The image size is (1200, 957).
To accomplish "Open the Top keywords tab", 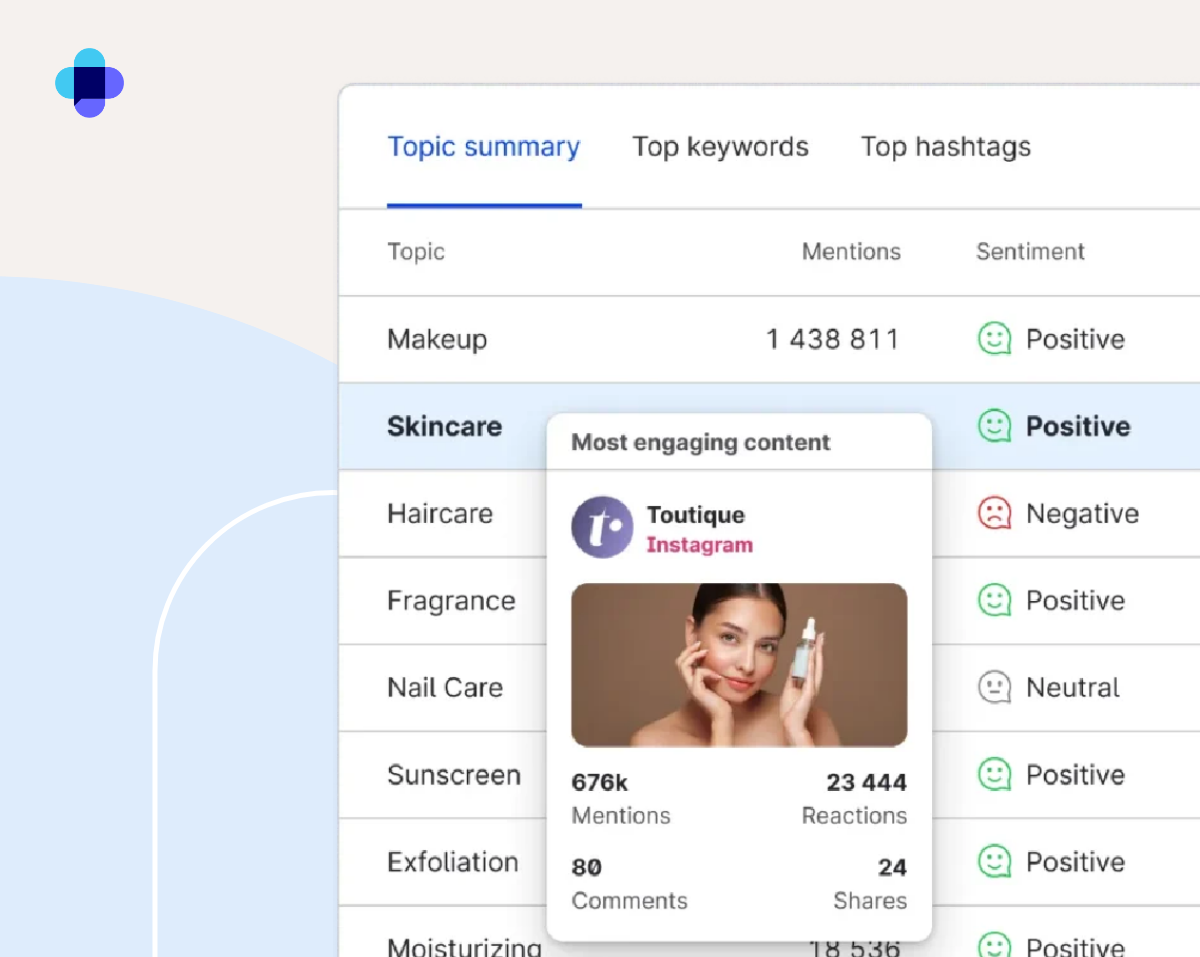I will pyautogui.click(x=721, y=147).
